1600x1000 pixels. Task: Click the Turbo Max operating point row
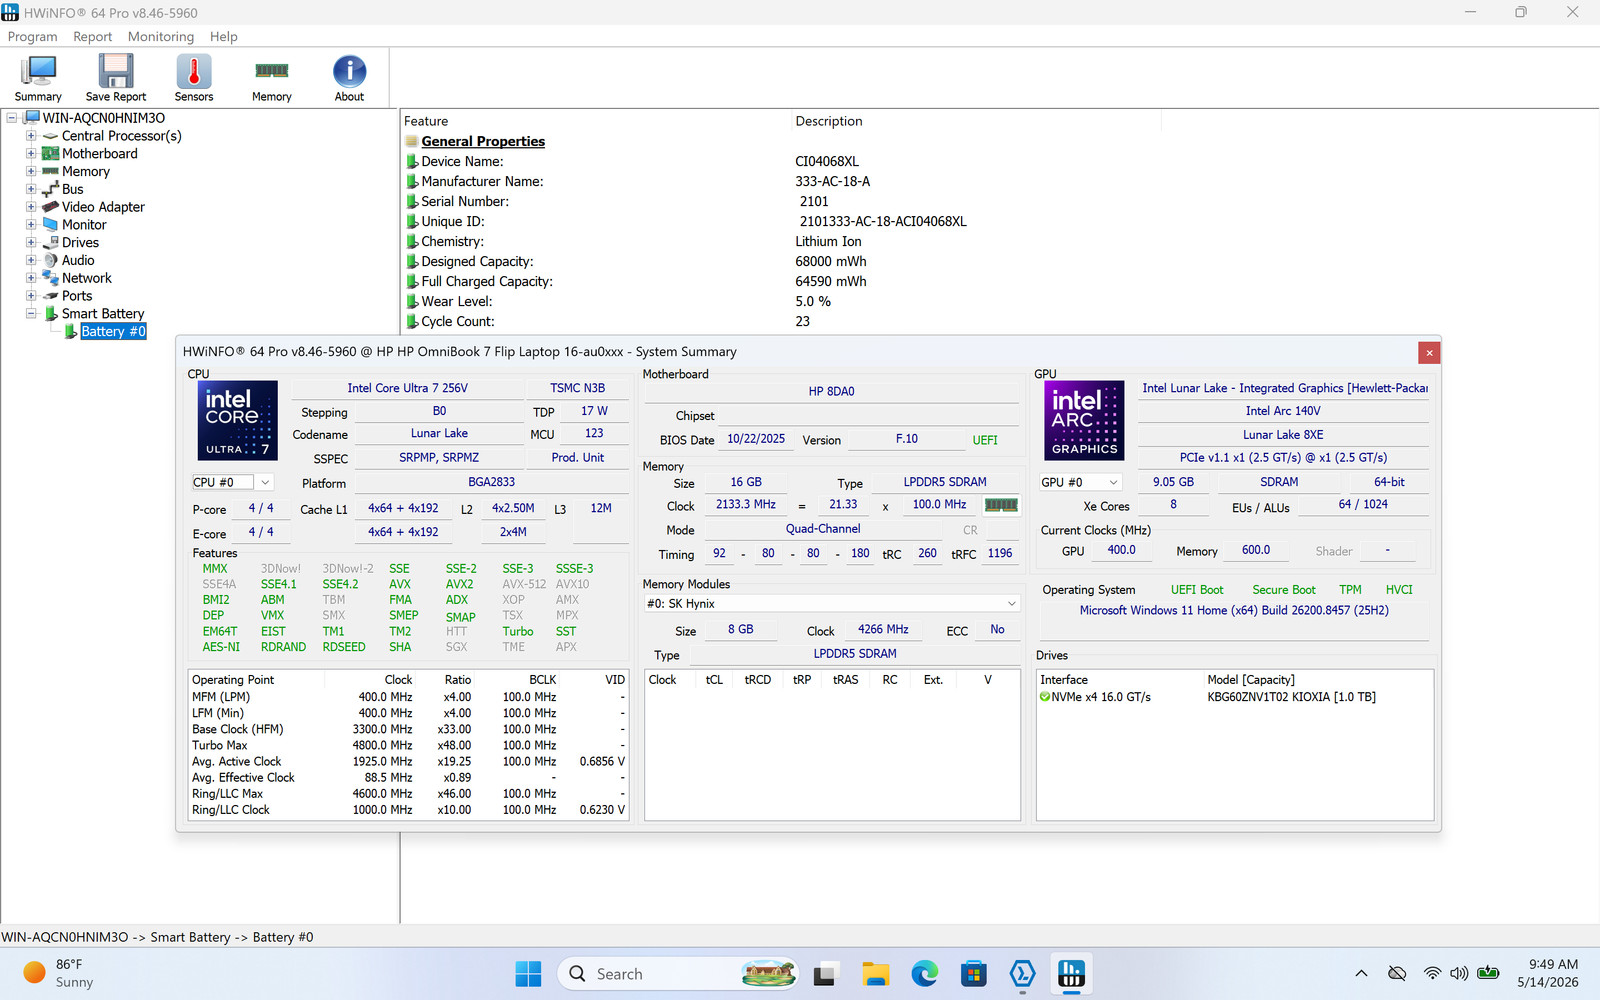pos(408,745)
